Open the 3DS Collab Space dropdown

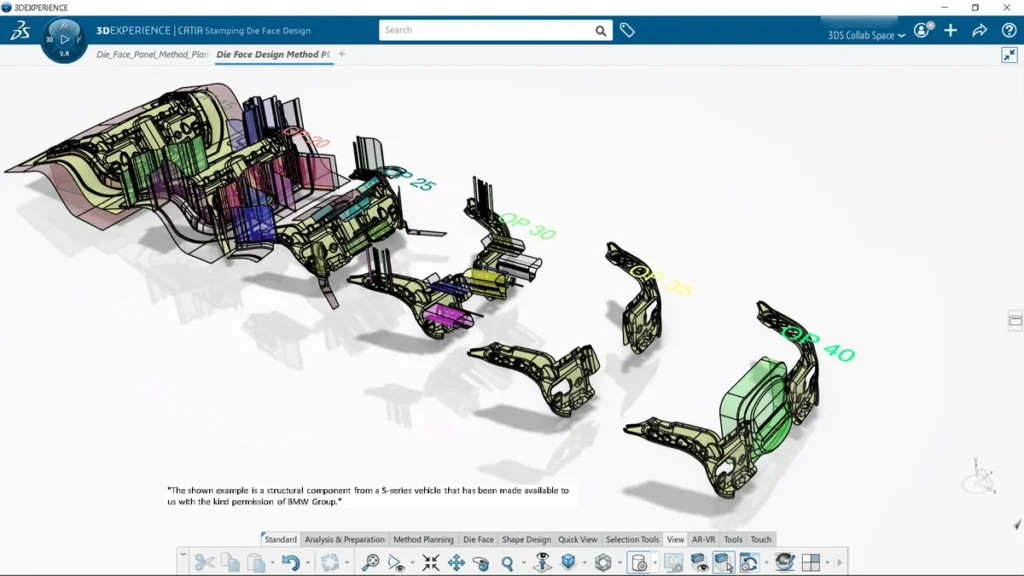866,35
